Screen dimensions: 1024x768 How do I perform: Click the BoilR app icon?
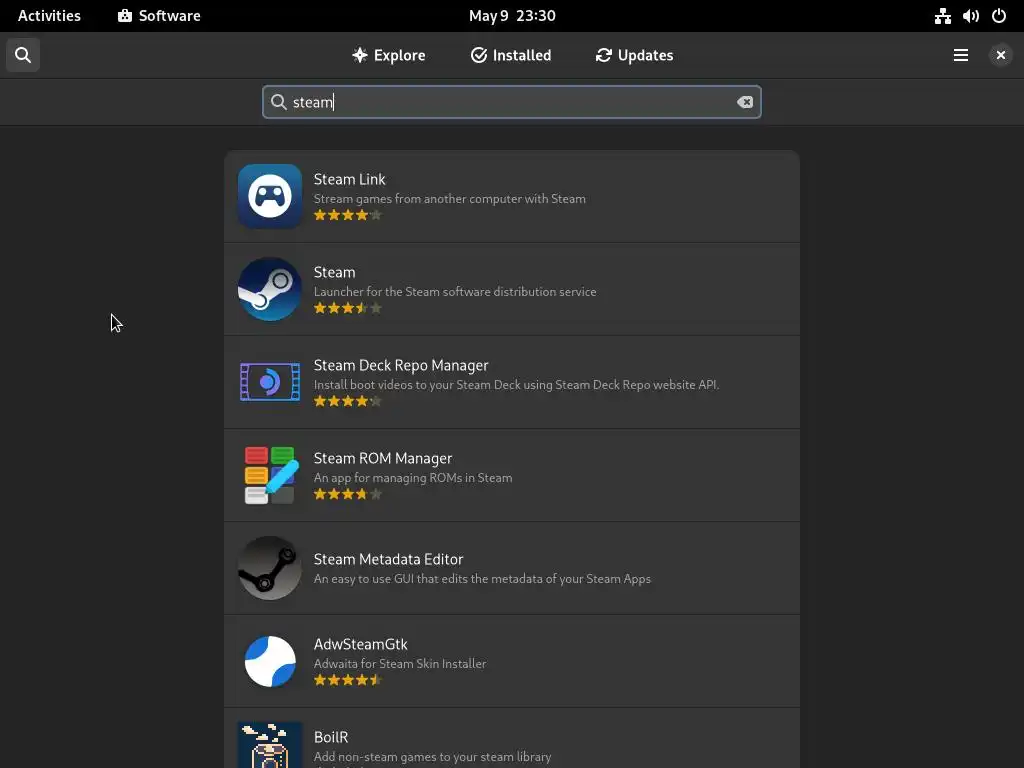click(x=270, y=744)
